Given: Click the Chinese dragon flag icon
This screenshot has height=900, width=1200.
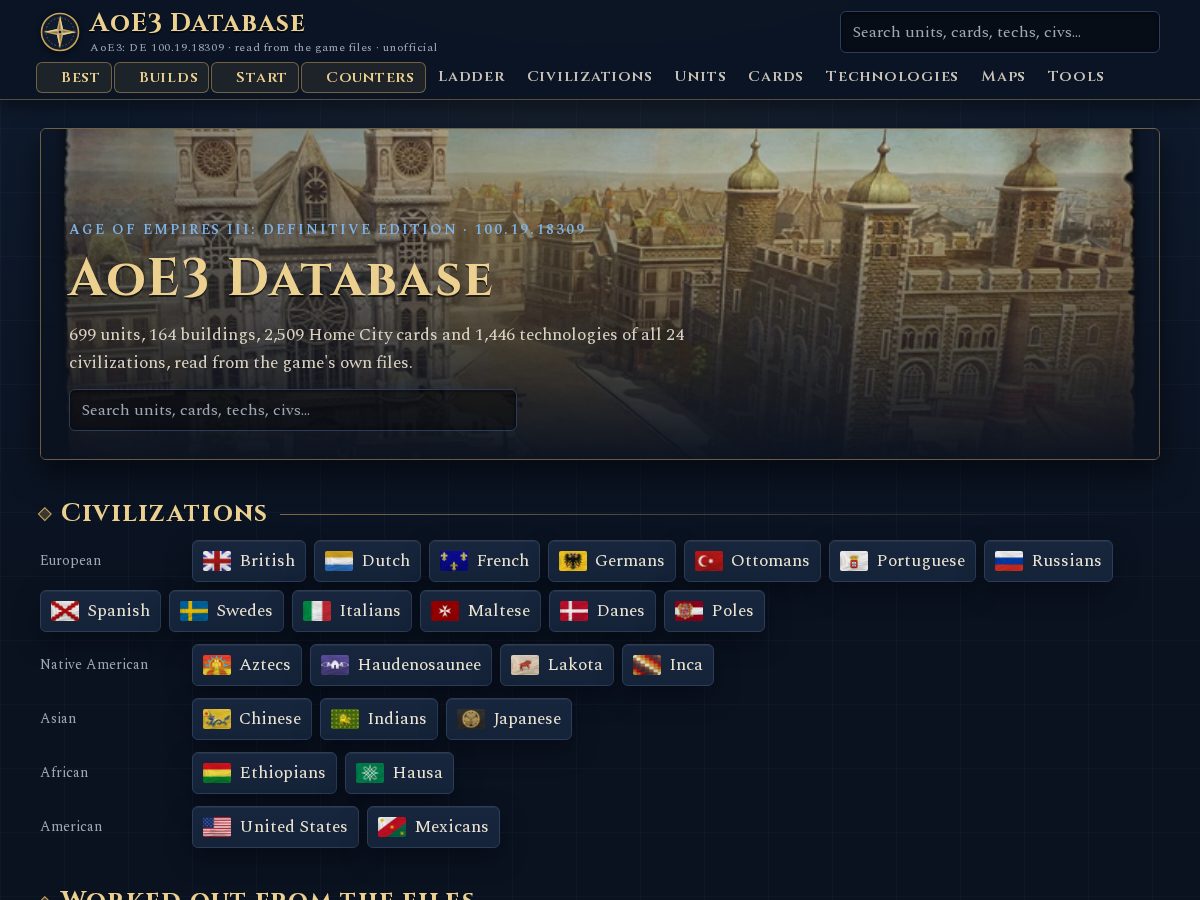Looking at the screenshot, I should click(x=217, y=719).
